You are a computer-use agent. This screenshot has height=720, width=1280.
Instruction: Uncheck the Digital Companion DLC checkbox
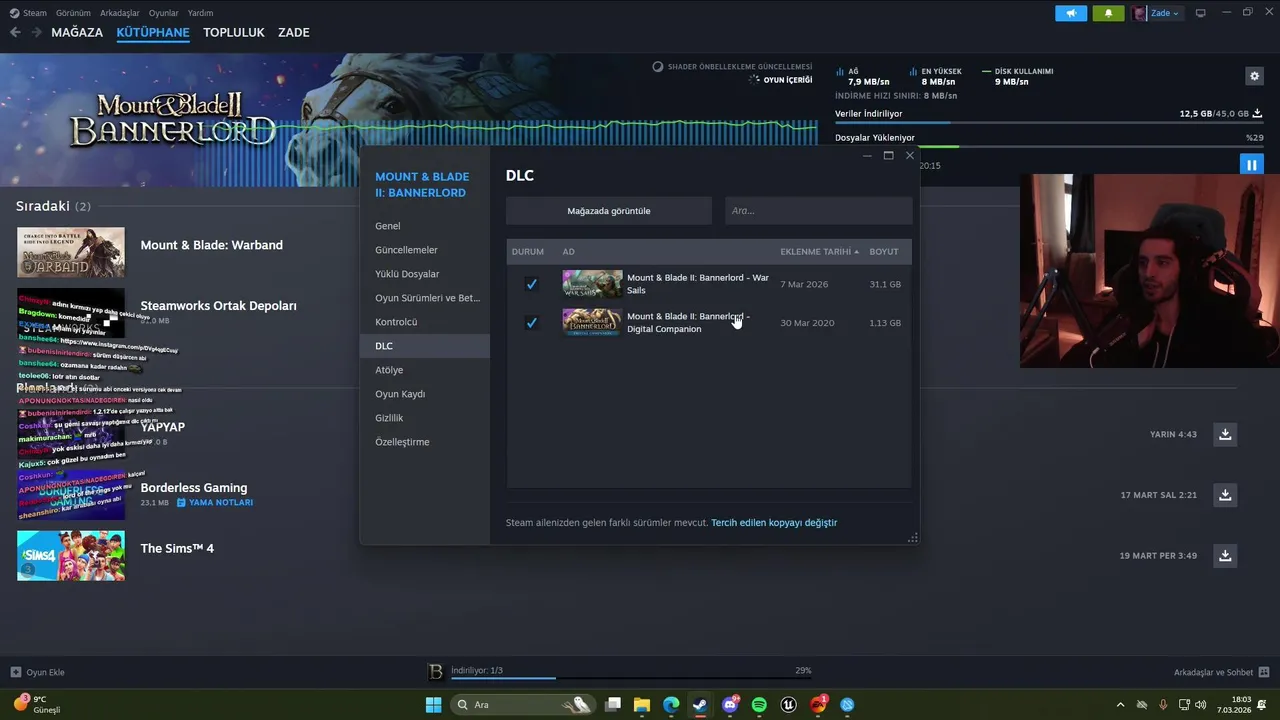coord(531,323)
